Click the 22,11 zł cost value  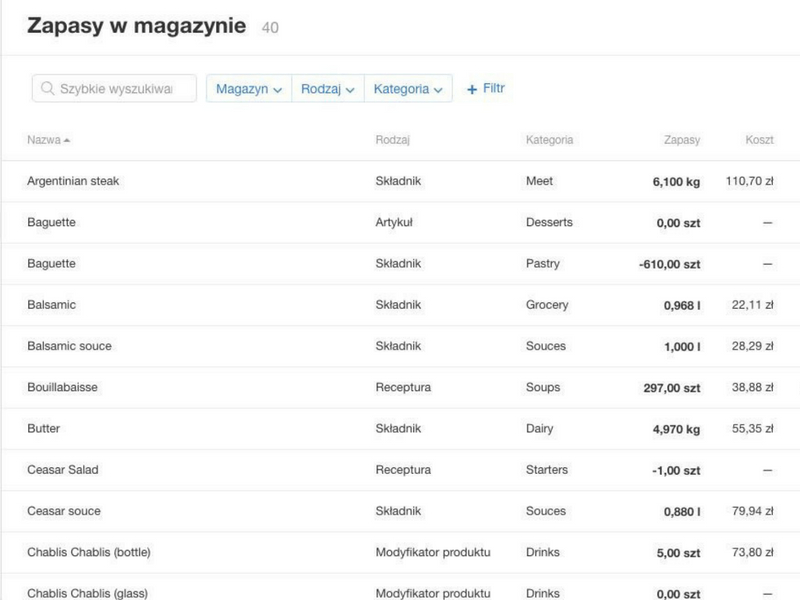pos(753,305)
